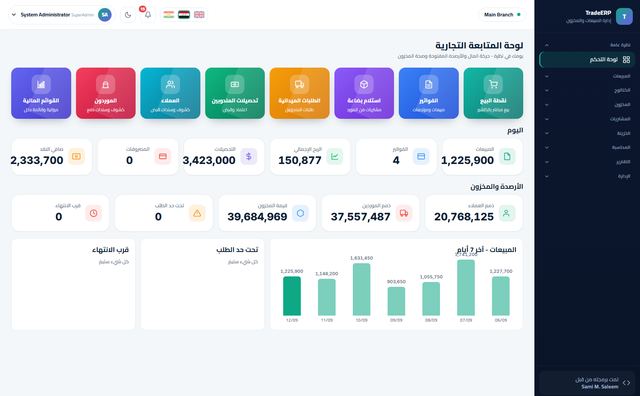Click the 09/09 bar labeled 903,650
Screen dimensions: 640x396
[396, 301]
